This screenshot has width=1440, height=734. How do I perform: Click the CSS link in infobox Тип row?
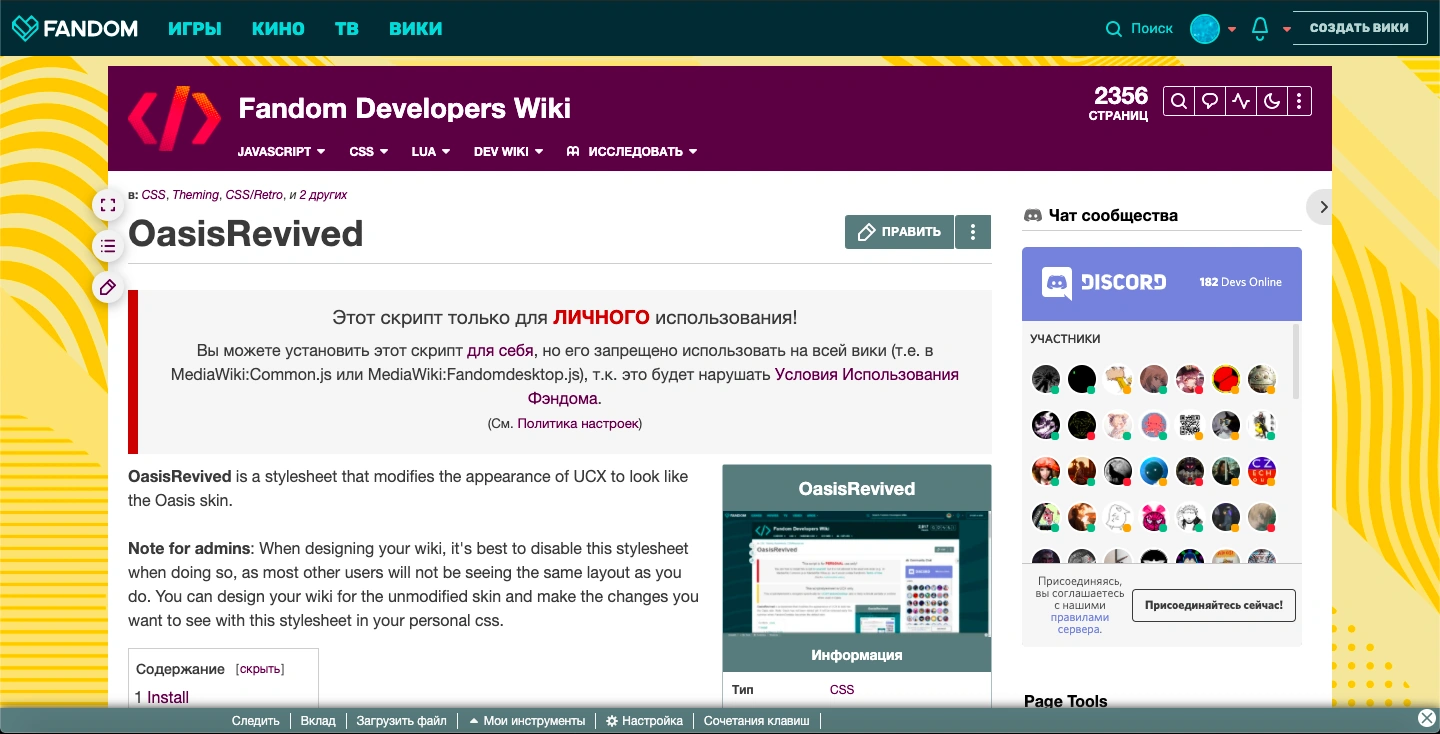coord(842,690)
